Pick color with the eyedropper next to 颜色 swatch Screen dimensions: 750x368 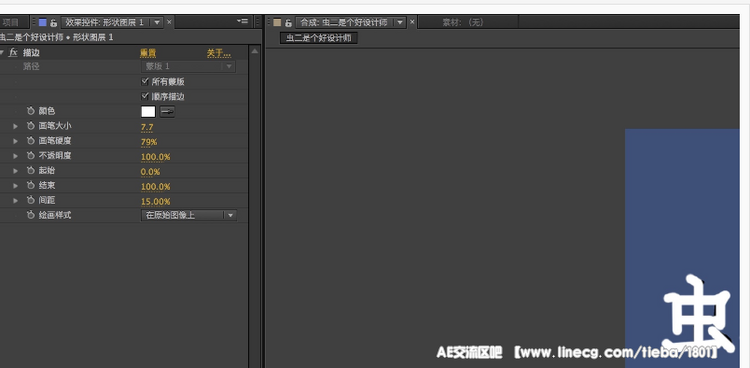pos(167,112)
